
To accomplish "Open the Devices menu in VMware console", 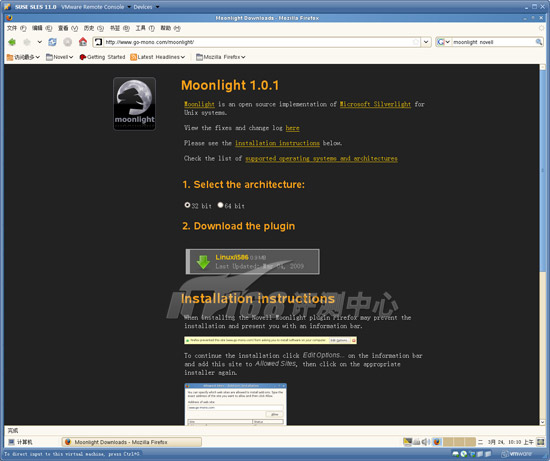I will click(146, 7).
